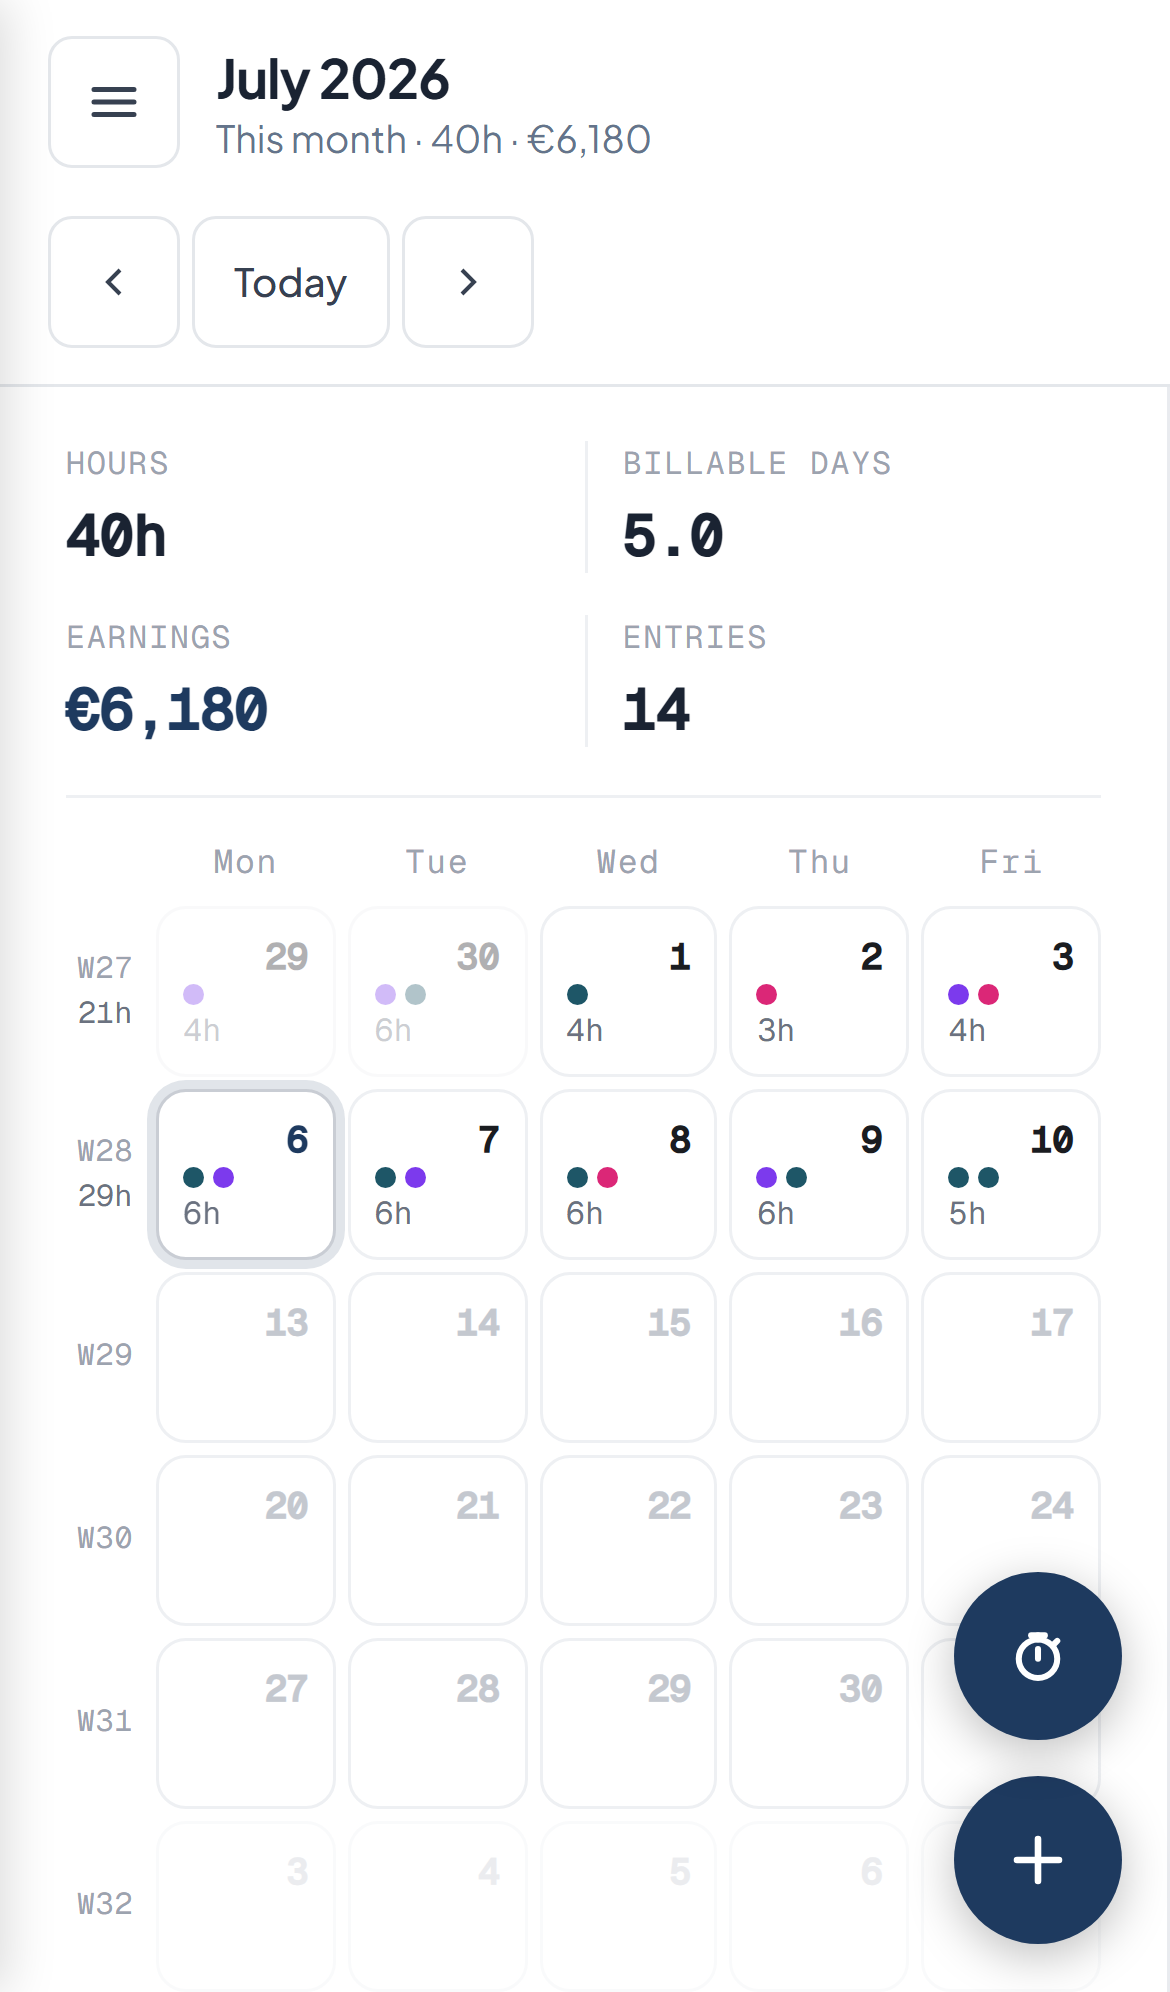The width and height of the screenshot is (1170, 1992).
Task: Jump to Today
Action: (x=291, y=282)
